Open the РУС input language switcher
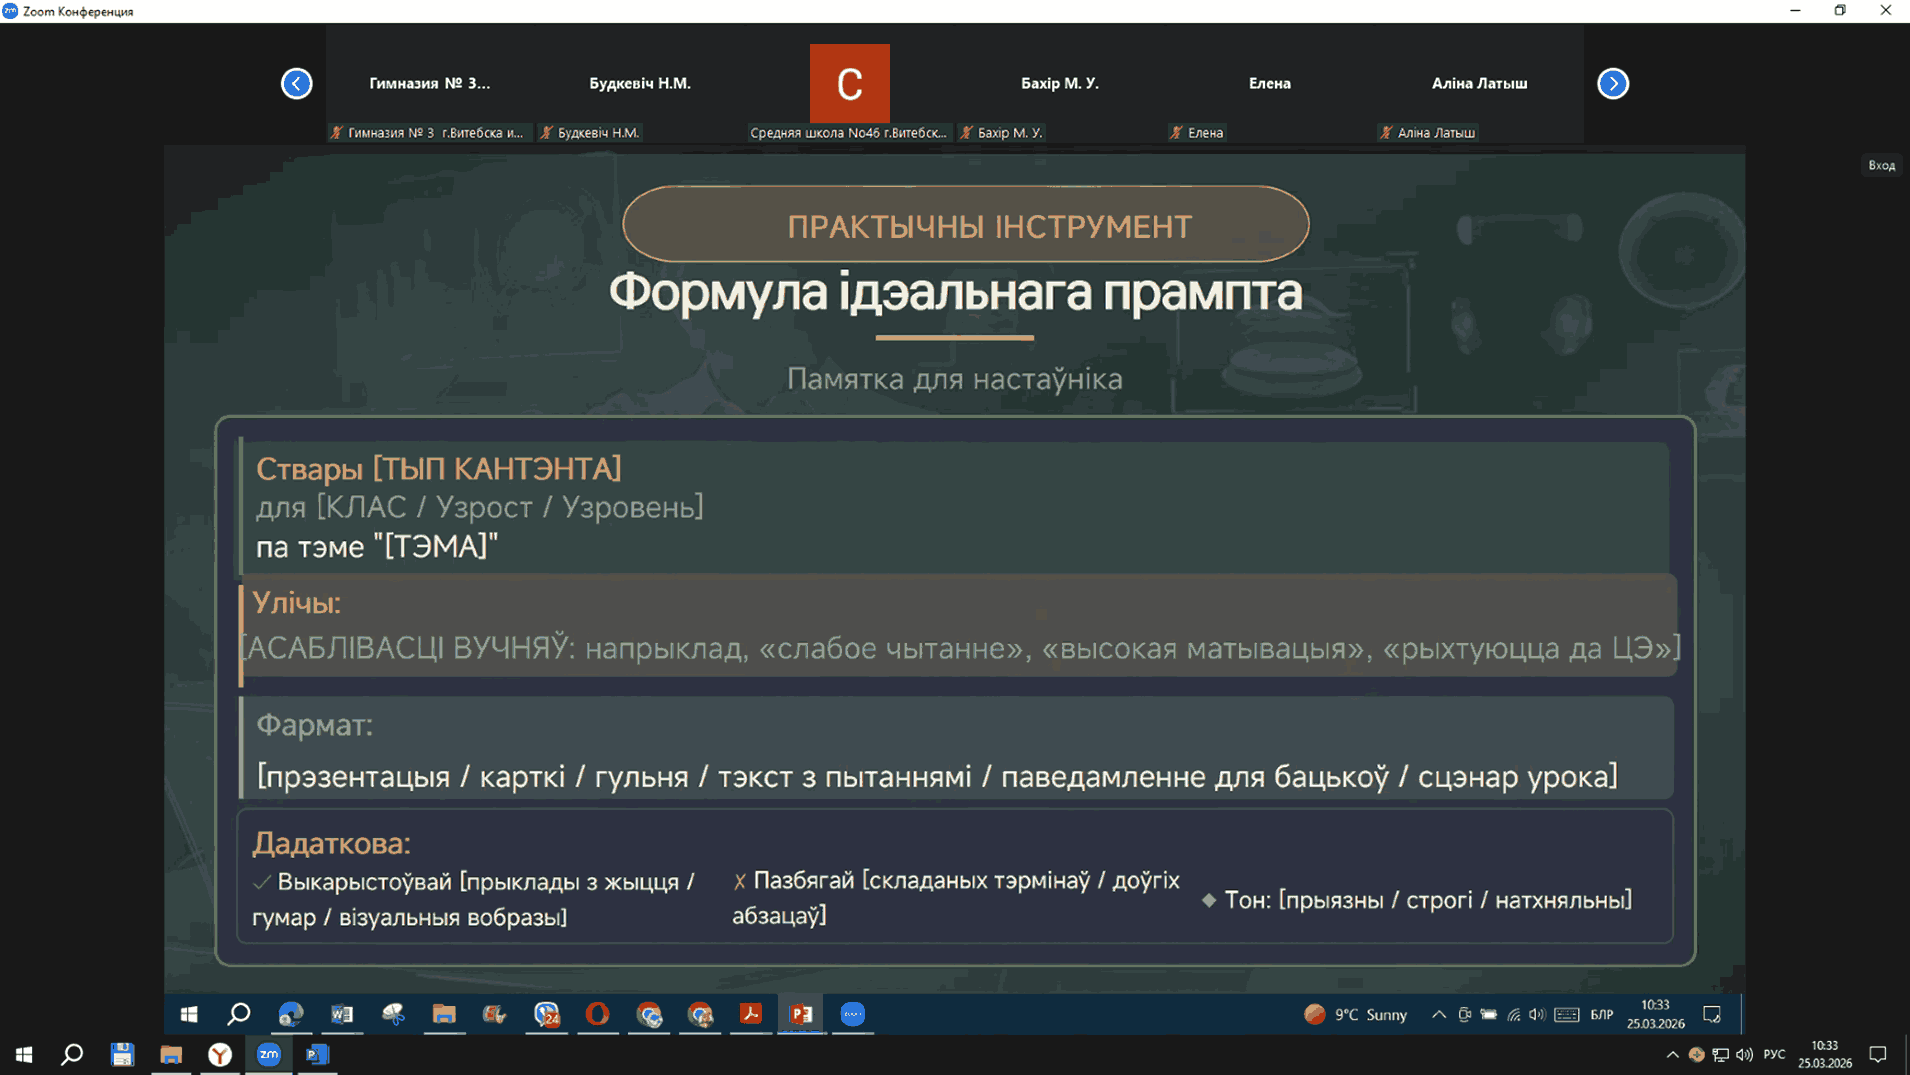1910x1075 pixels. coord(1774,1054)
